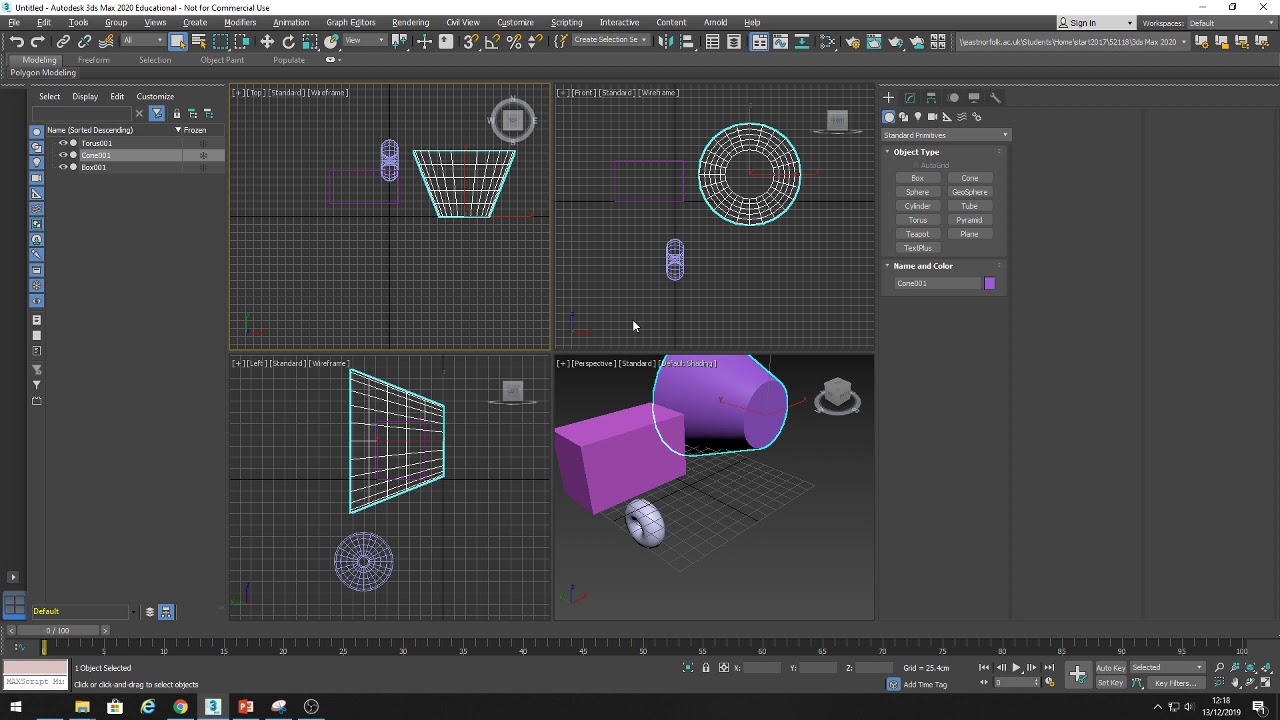Toggle visibility eye of Cone001

(63, 155)
